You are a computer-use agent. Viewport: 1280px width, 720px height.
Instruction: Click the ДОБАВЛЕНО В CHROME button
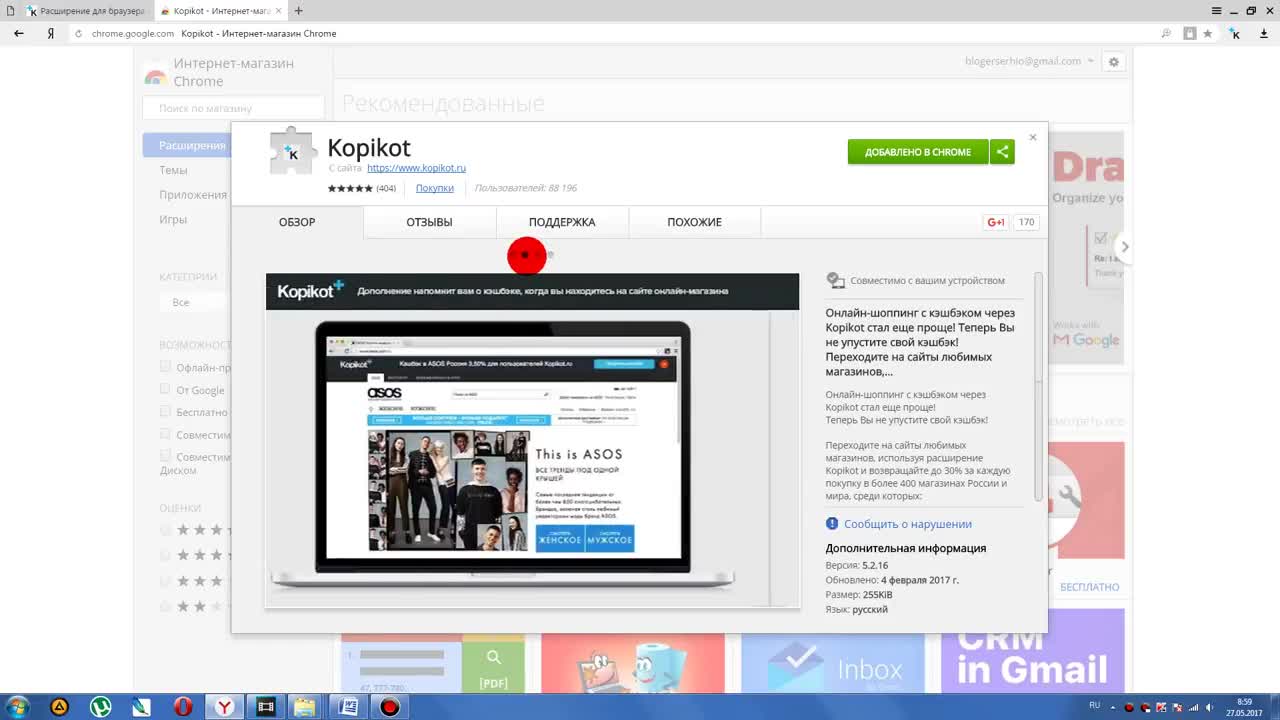tap(918, 152)
